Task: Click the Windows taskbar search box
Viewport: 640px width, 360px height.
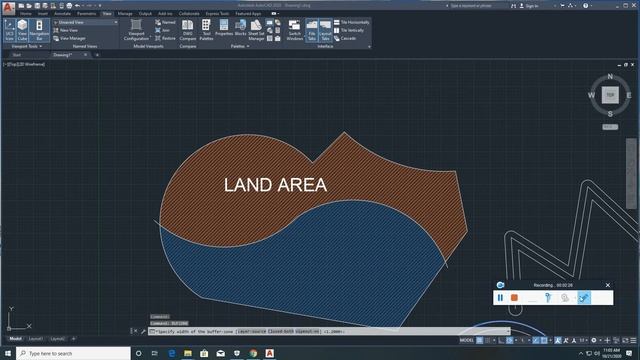Action: click(x=73, y=353)
